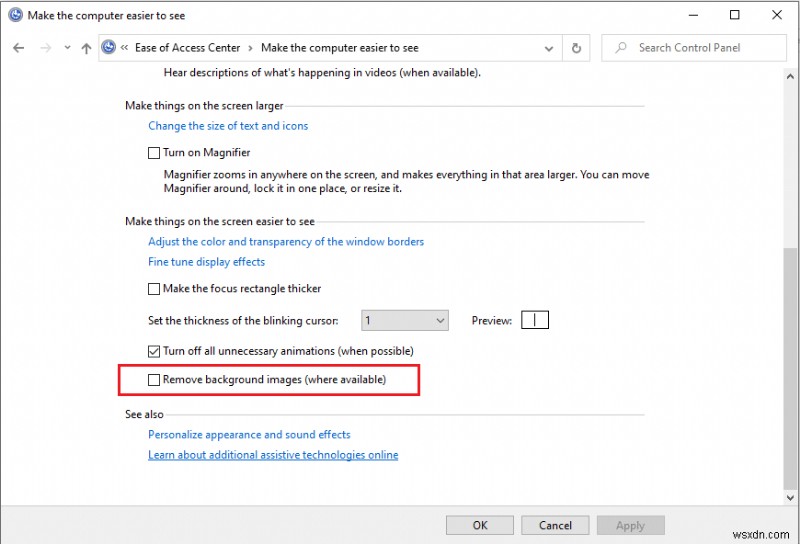Open 'Learn about additional assistive technologies online'
The width and height of the screenshot is (800, 544).
tap(273, 455)
